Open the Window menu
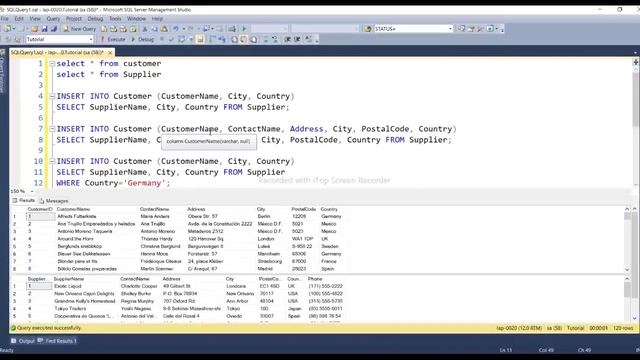 tap(136, 19)
